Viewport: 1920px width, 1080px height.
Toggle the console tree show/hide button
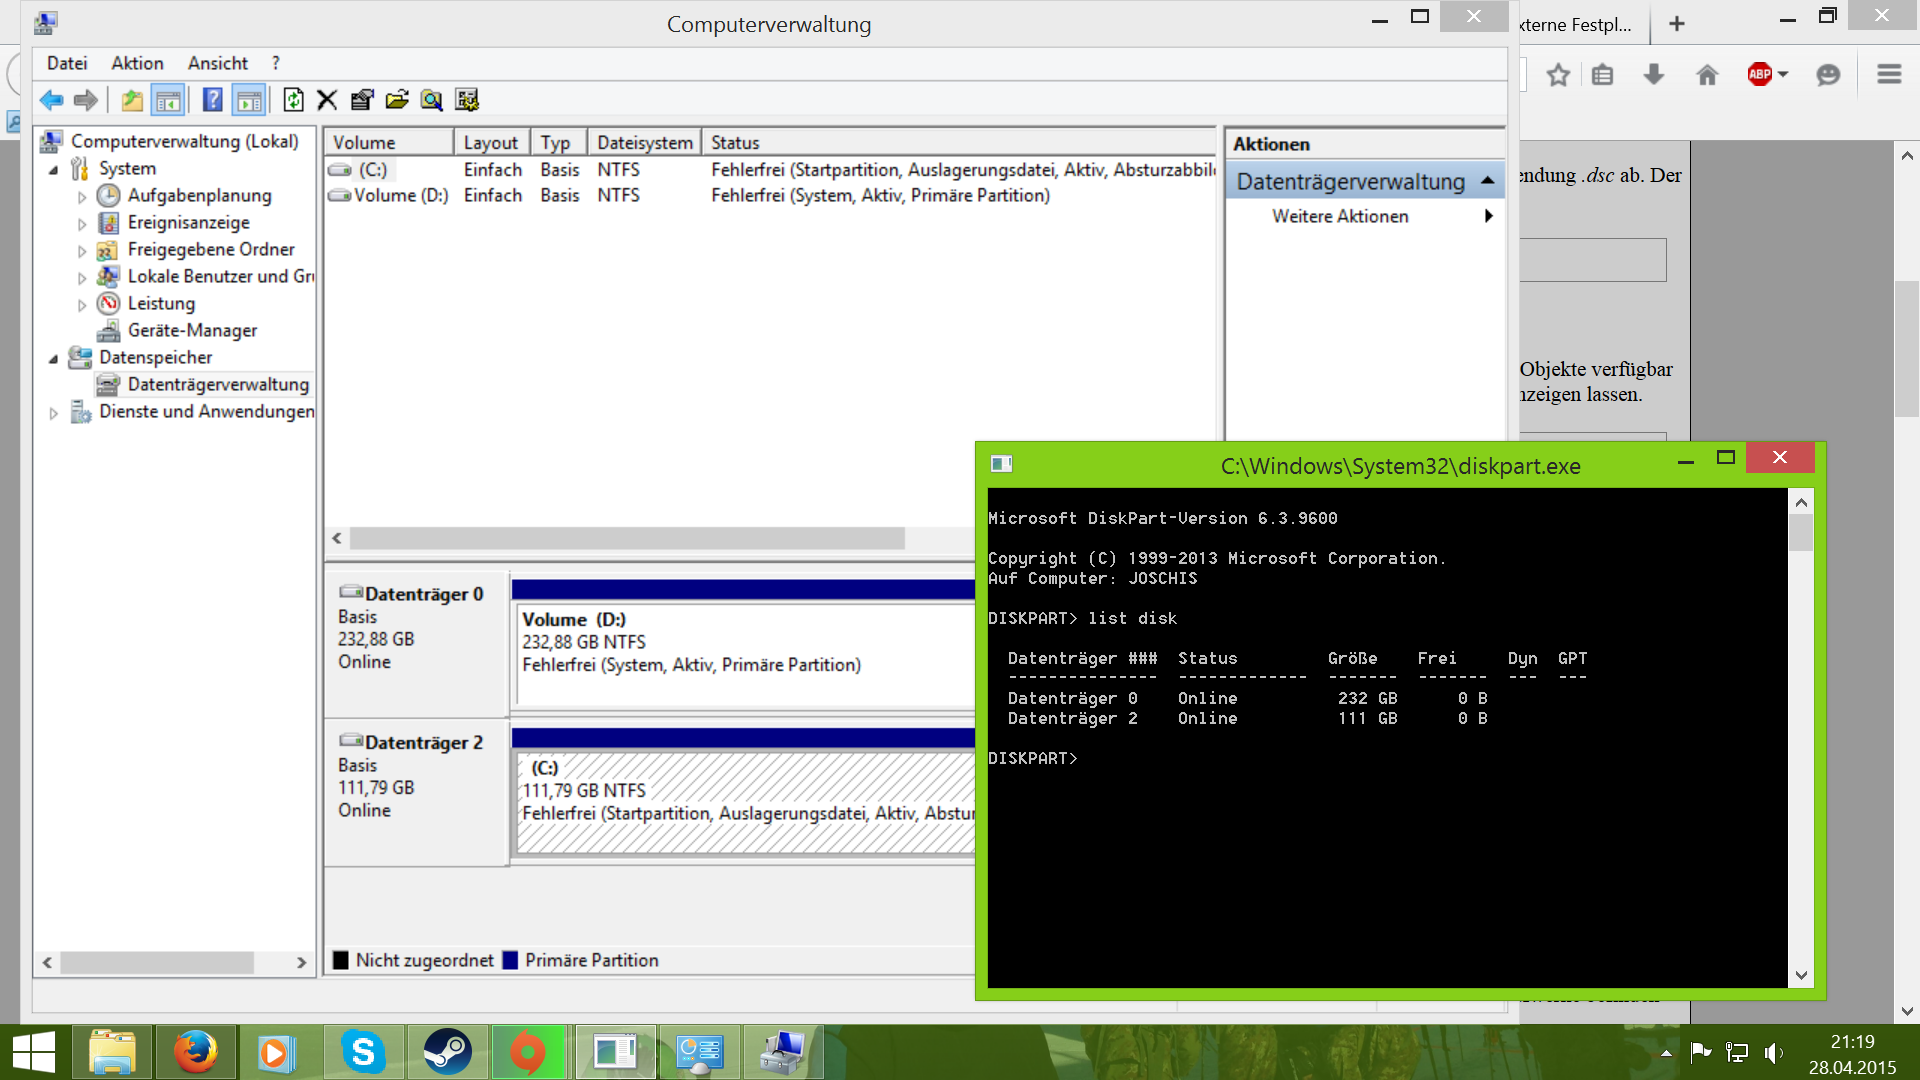168,100
